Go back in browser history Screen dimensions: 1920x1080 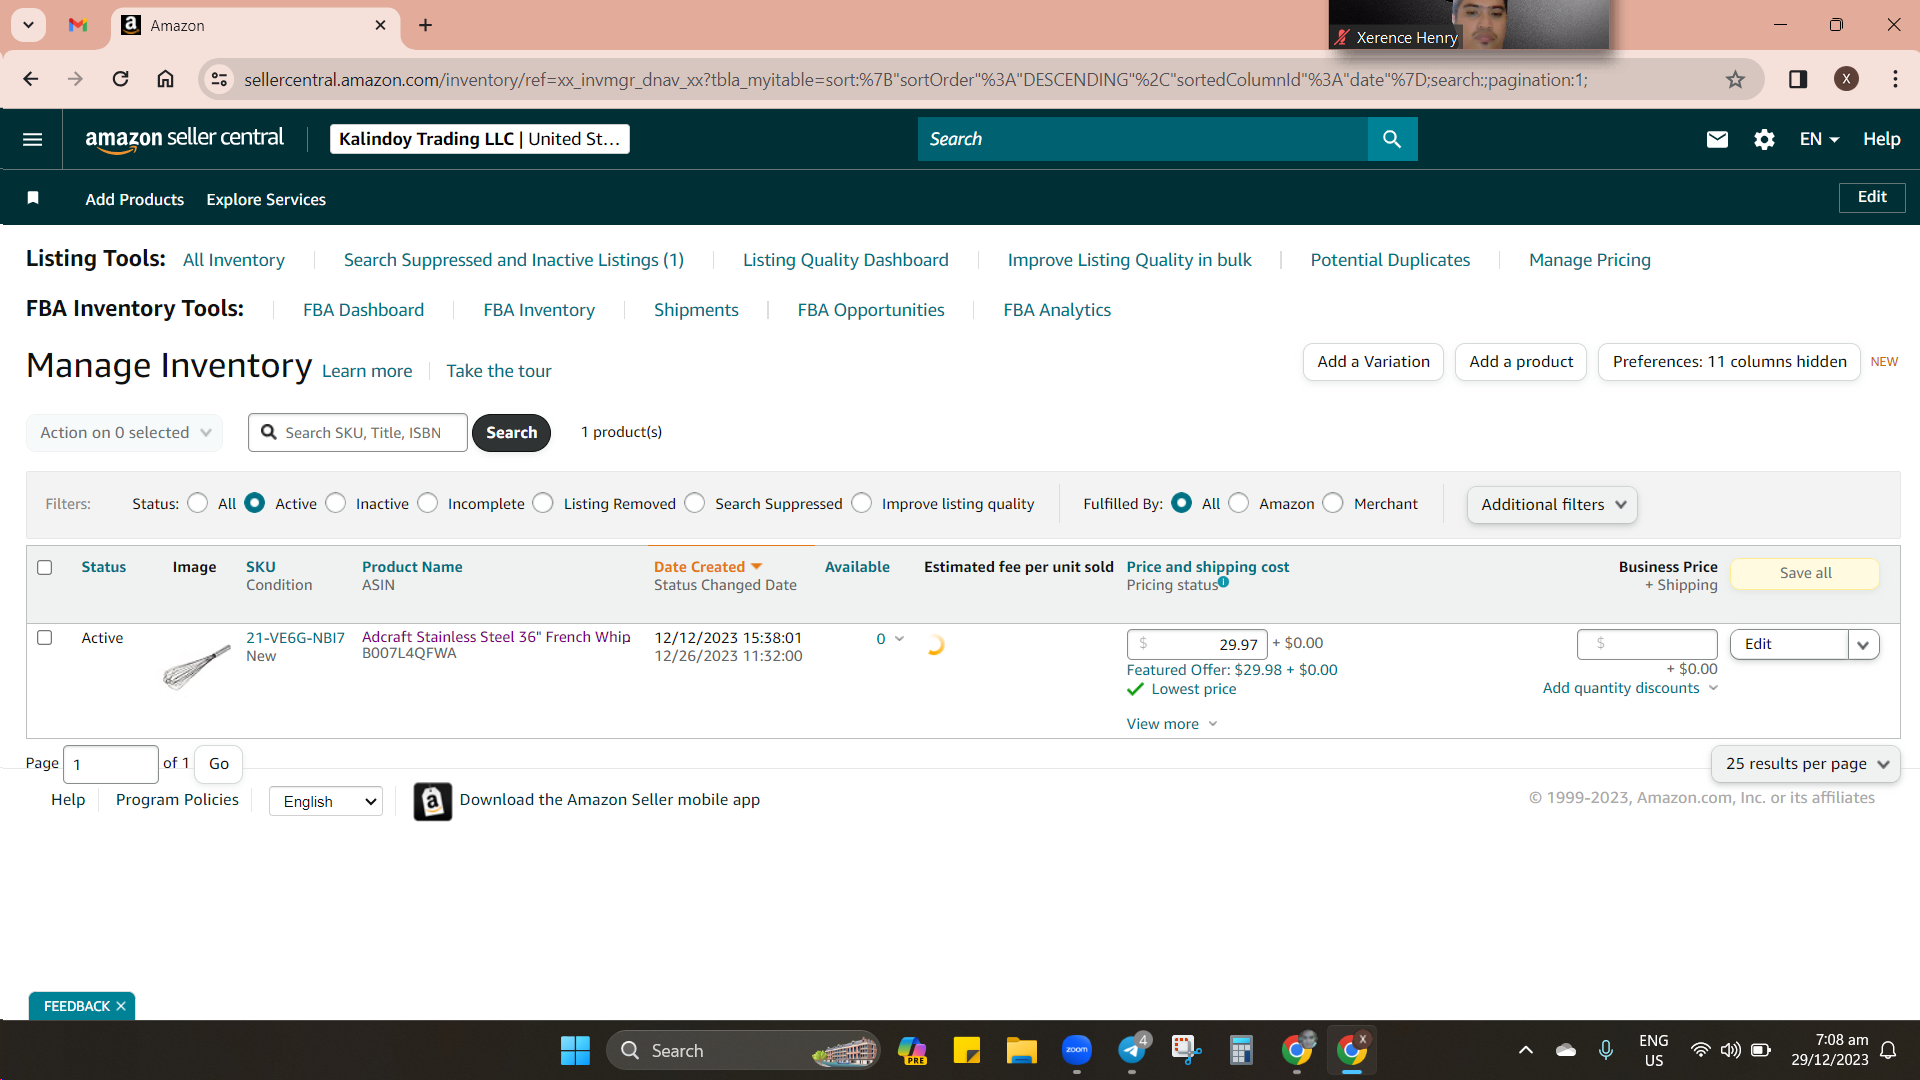[31, 79]
